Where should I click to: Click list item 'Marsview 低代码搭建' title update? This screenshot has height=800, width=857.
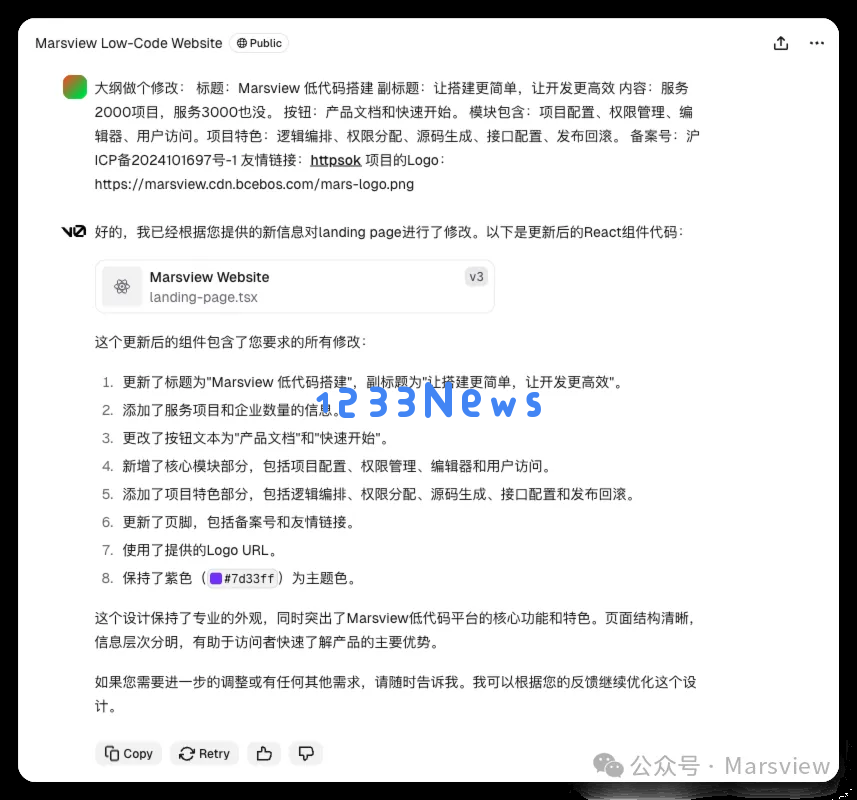[373, 382]
